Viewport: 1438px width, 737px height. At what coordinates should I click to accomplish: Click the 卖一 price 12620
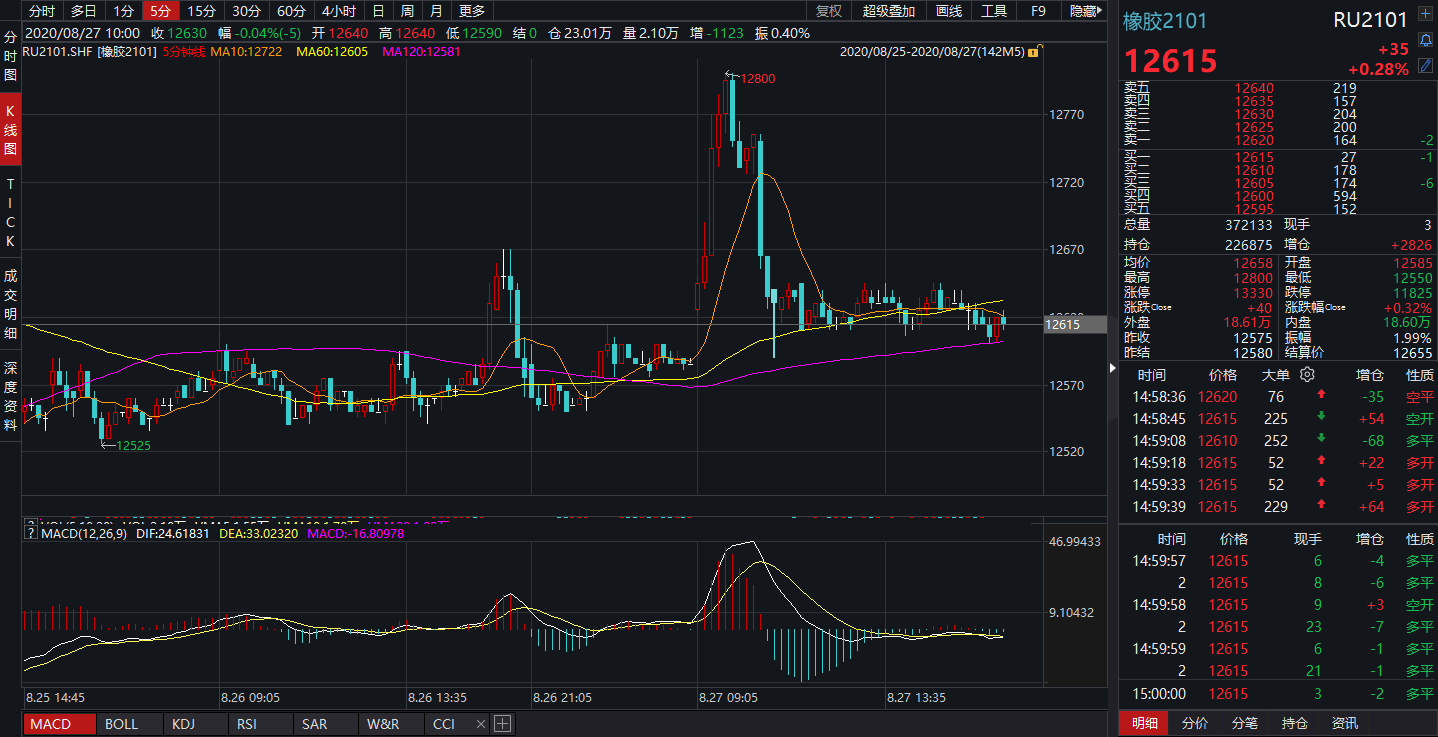pyautogui.click(x=1253, y=141)
